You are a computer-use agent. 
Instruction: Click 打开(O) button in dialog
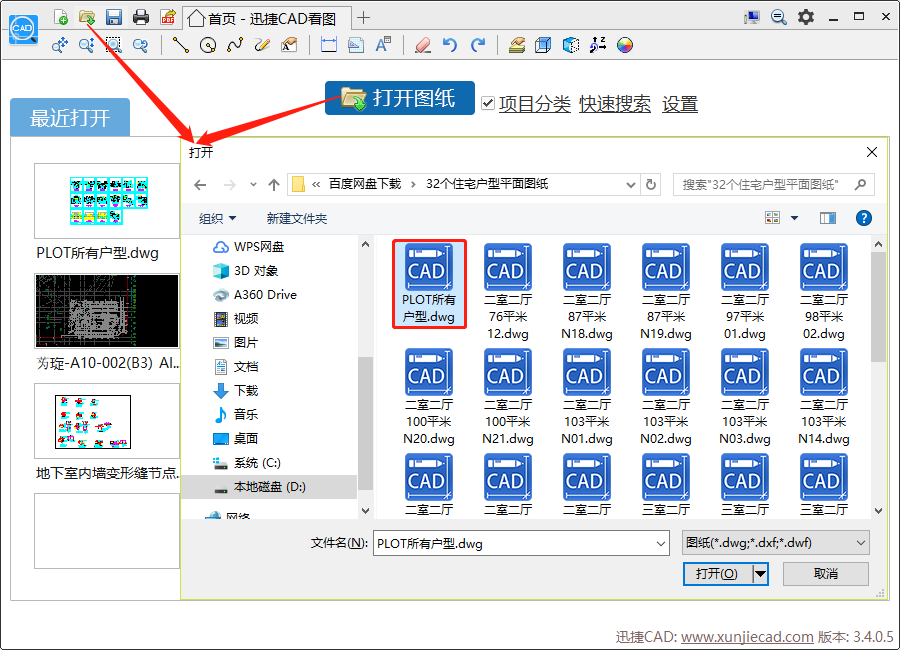[717, 574]
